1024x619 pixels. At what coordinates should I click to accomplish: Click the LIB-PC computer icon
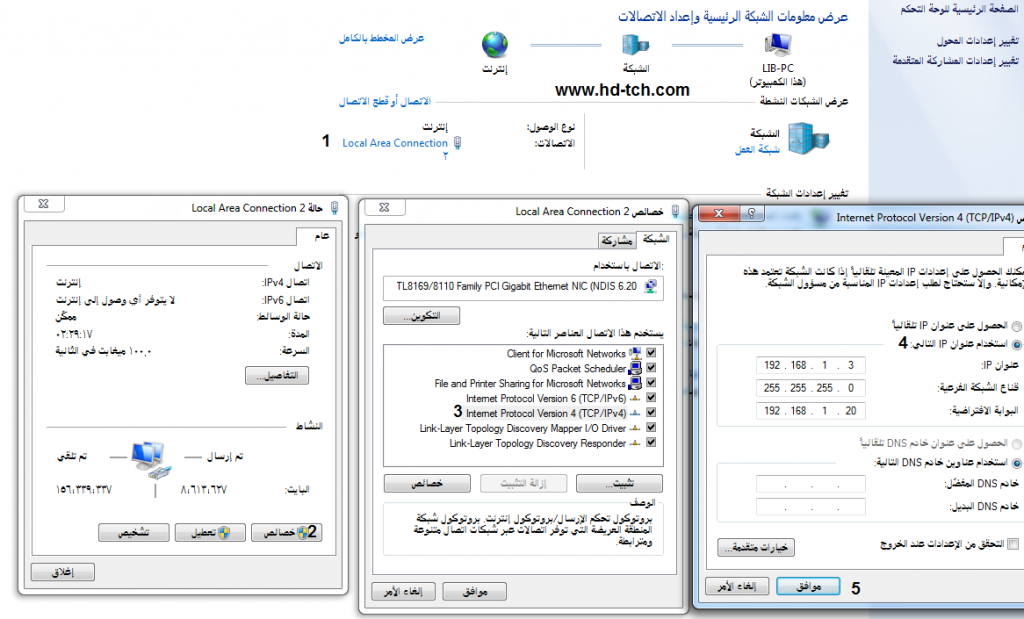778,44
